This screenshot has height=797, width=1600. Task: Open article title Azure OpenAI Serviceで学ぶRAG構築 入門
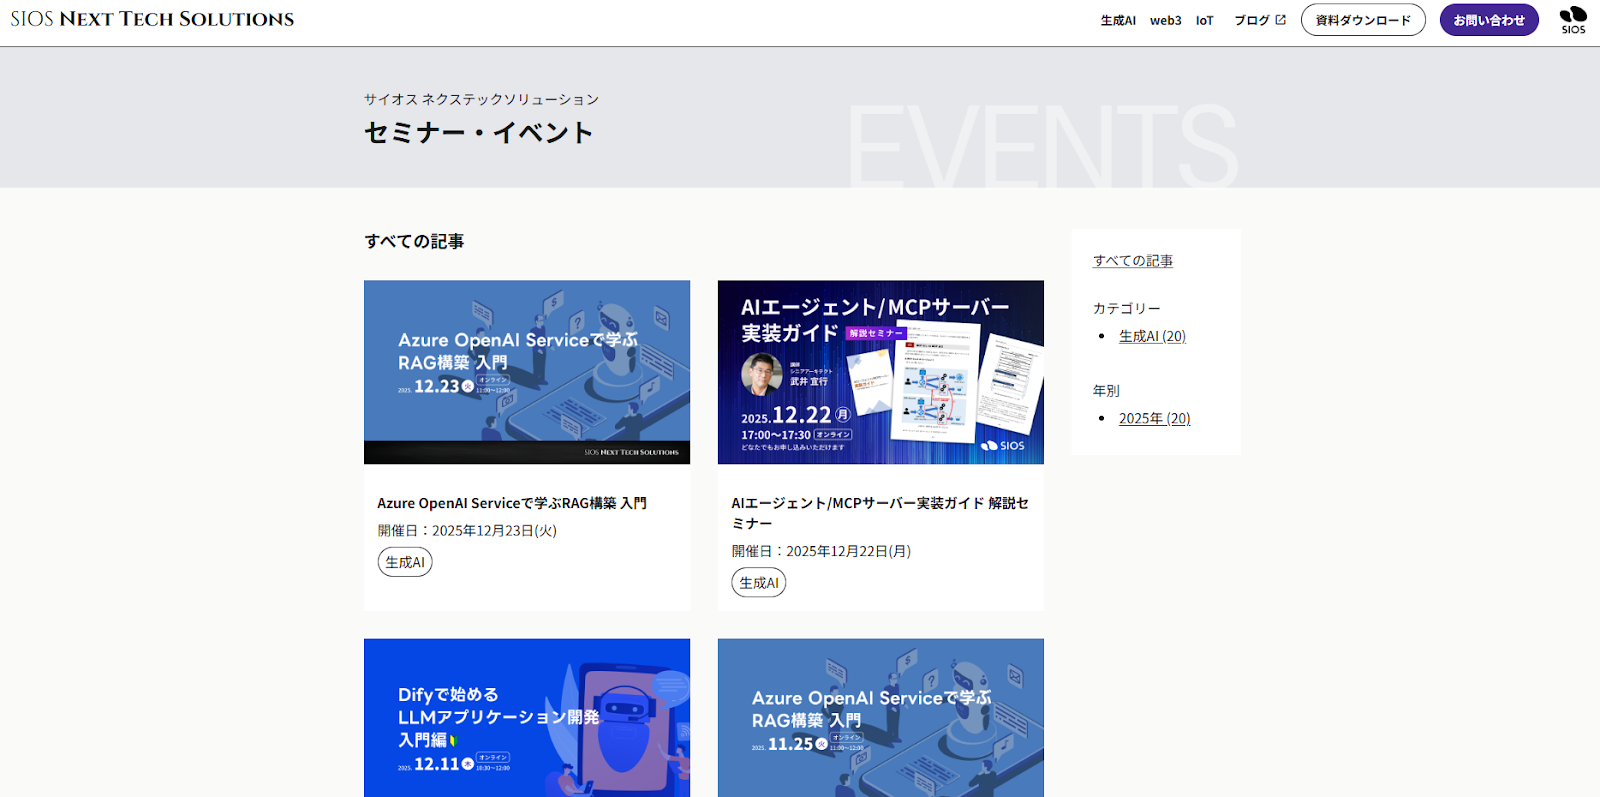coord(512,503)
